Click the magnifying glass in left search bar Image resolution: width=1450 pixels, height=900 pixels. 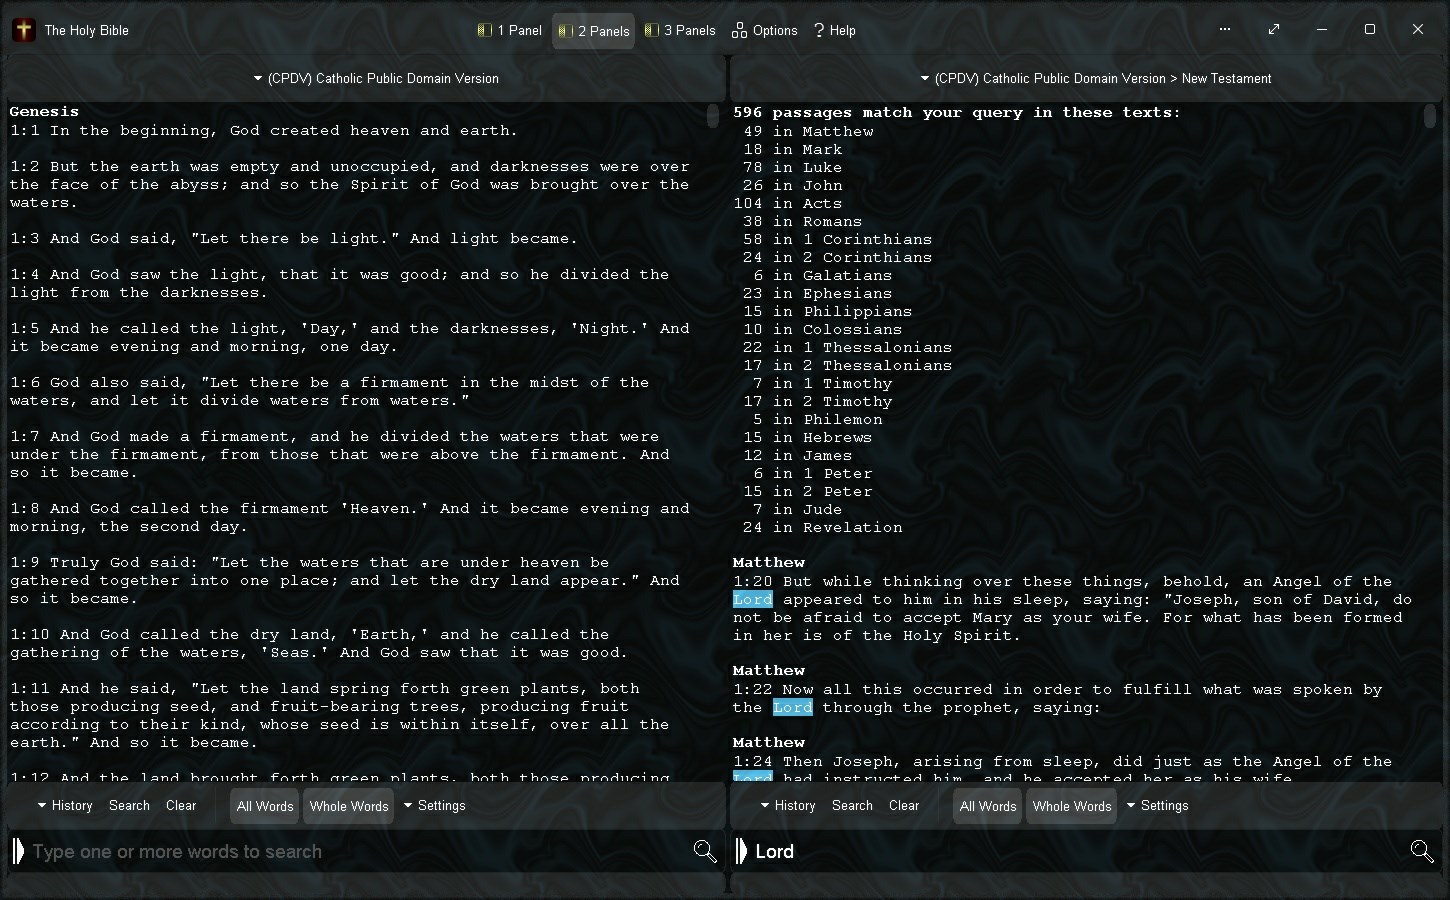point(706,851)
